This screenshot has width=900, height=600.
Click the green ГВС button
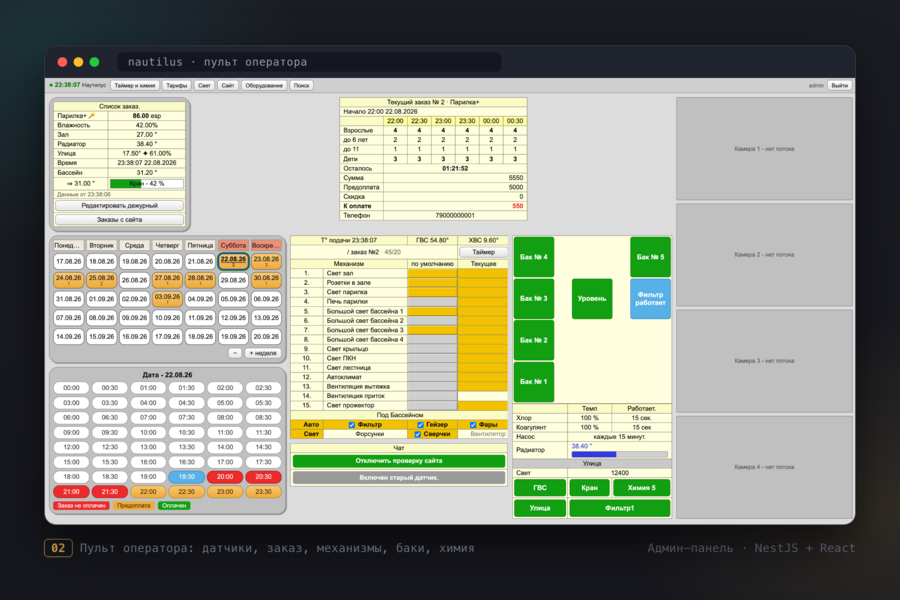point(540,488)
